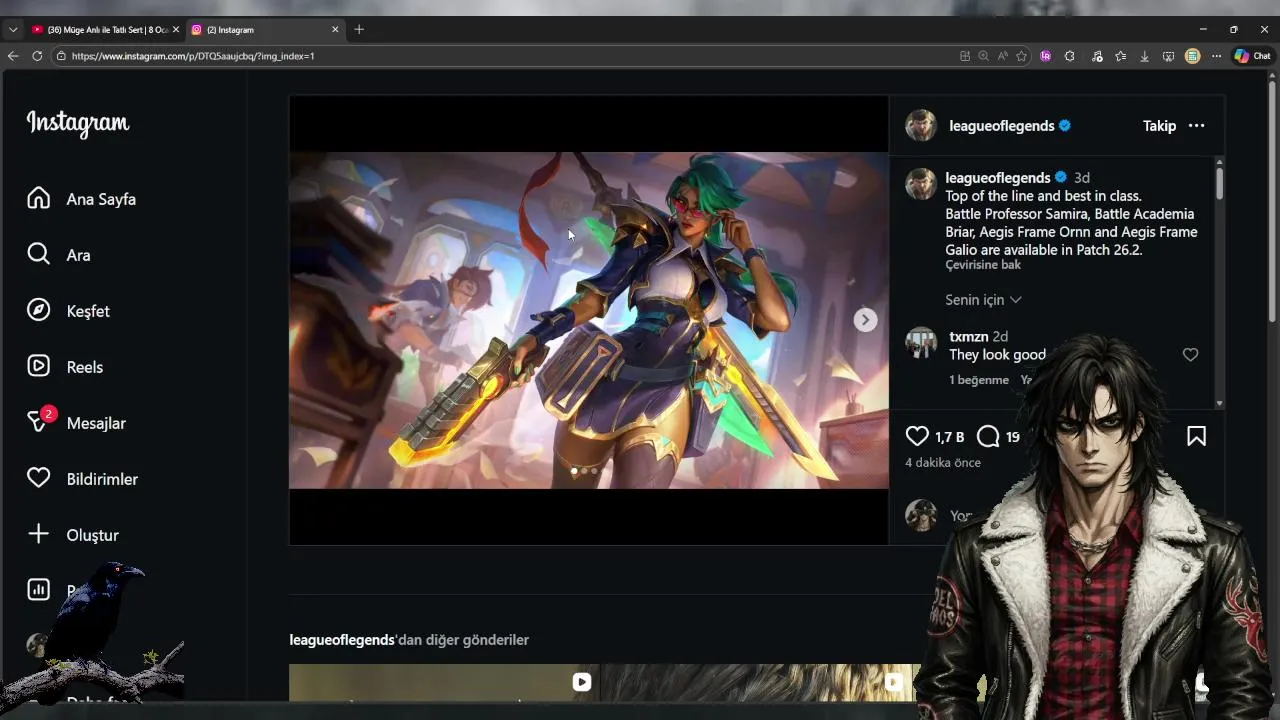Click the screenshot capture toolbar icon

click(1168, 56)
